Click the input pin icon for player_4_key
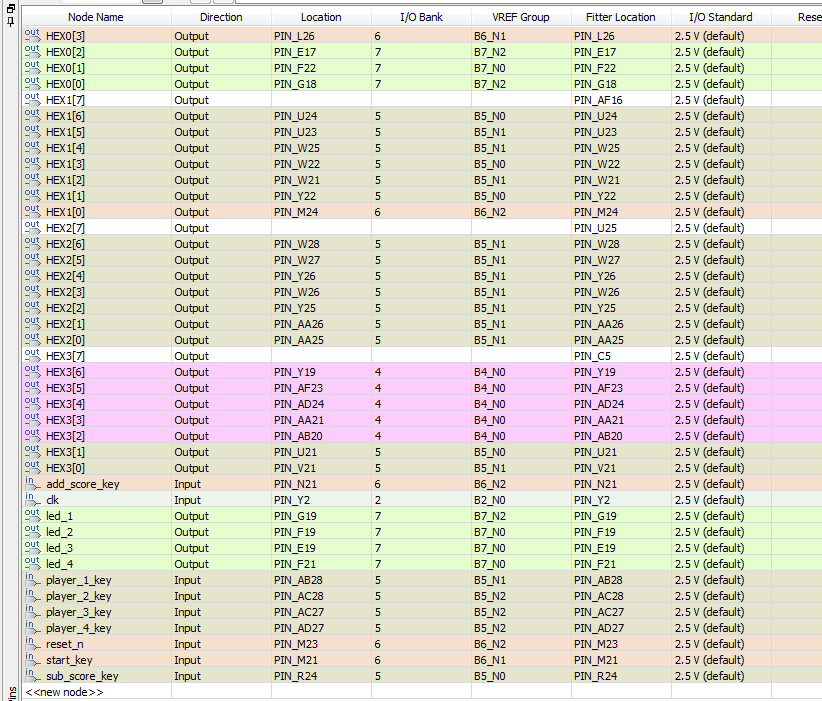 32,627
